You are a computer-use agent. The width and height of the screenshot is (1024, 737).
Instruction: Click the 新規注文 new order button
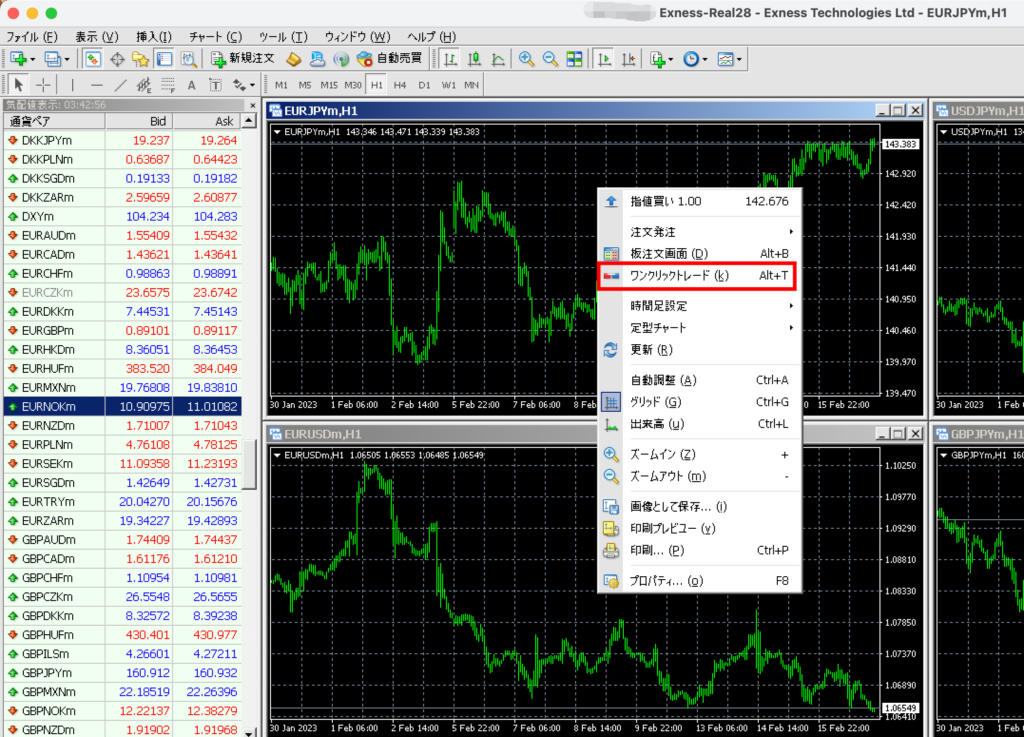(x=242, y=59)
